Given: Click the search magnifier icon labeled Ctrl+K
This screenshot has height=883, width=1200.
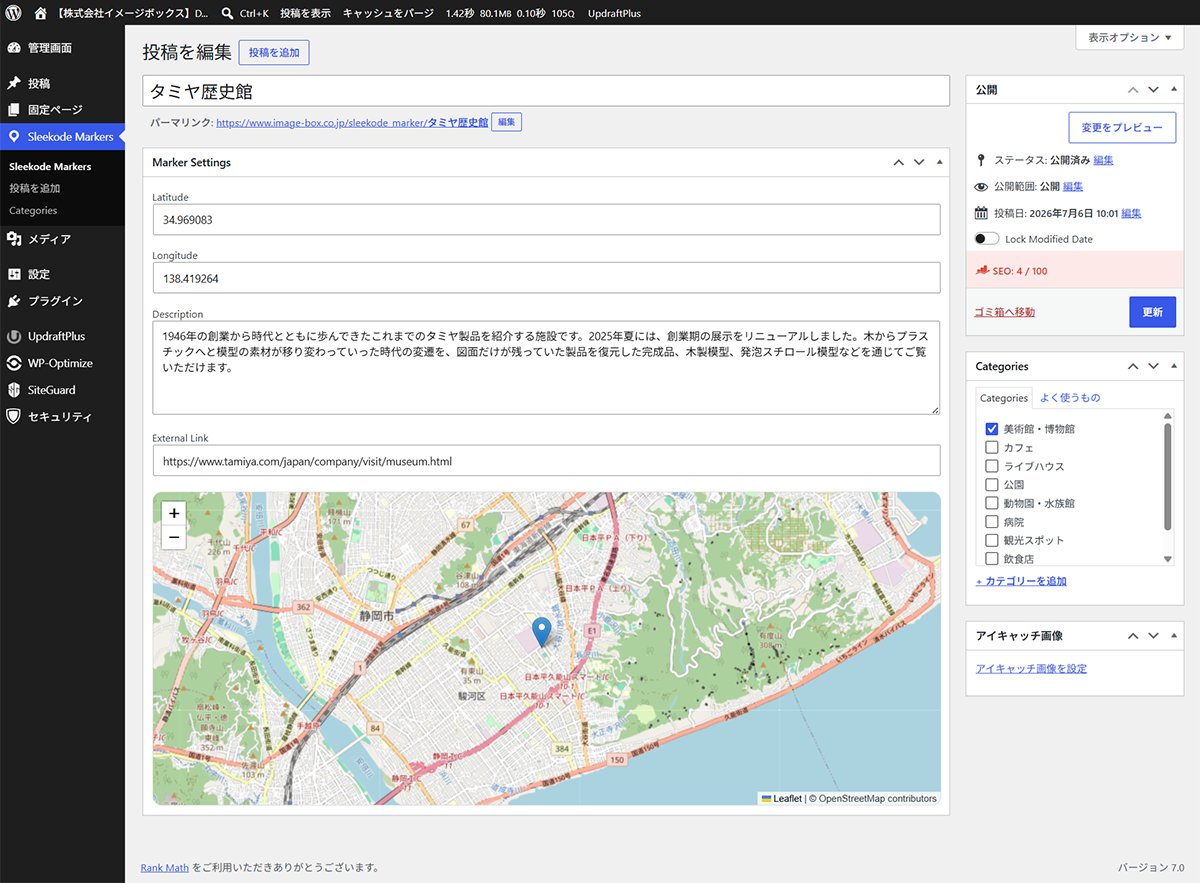Looking at the screenshot, I should [228, 13].
